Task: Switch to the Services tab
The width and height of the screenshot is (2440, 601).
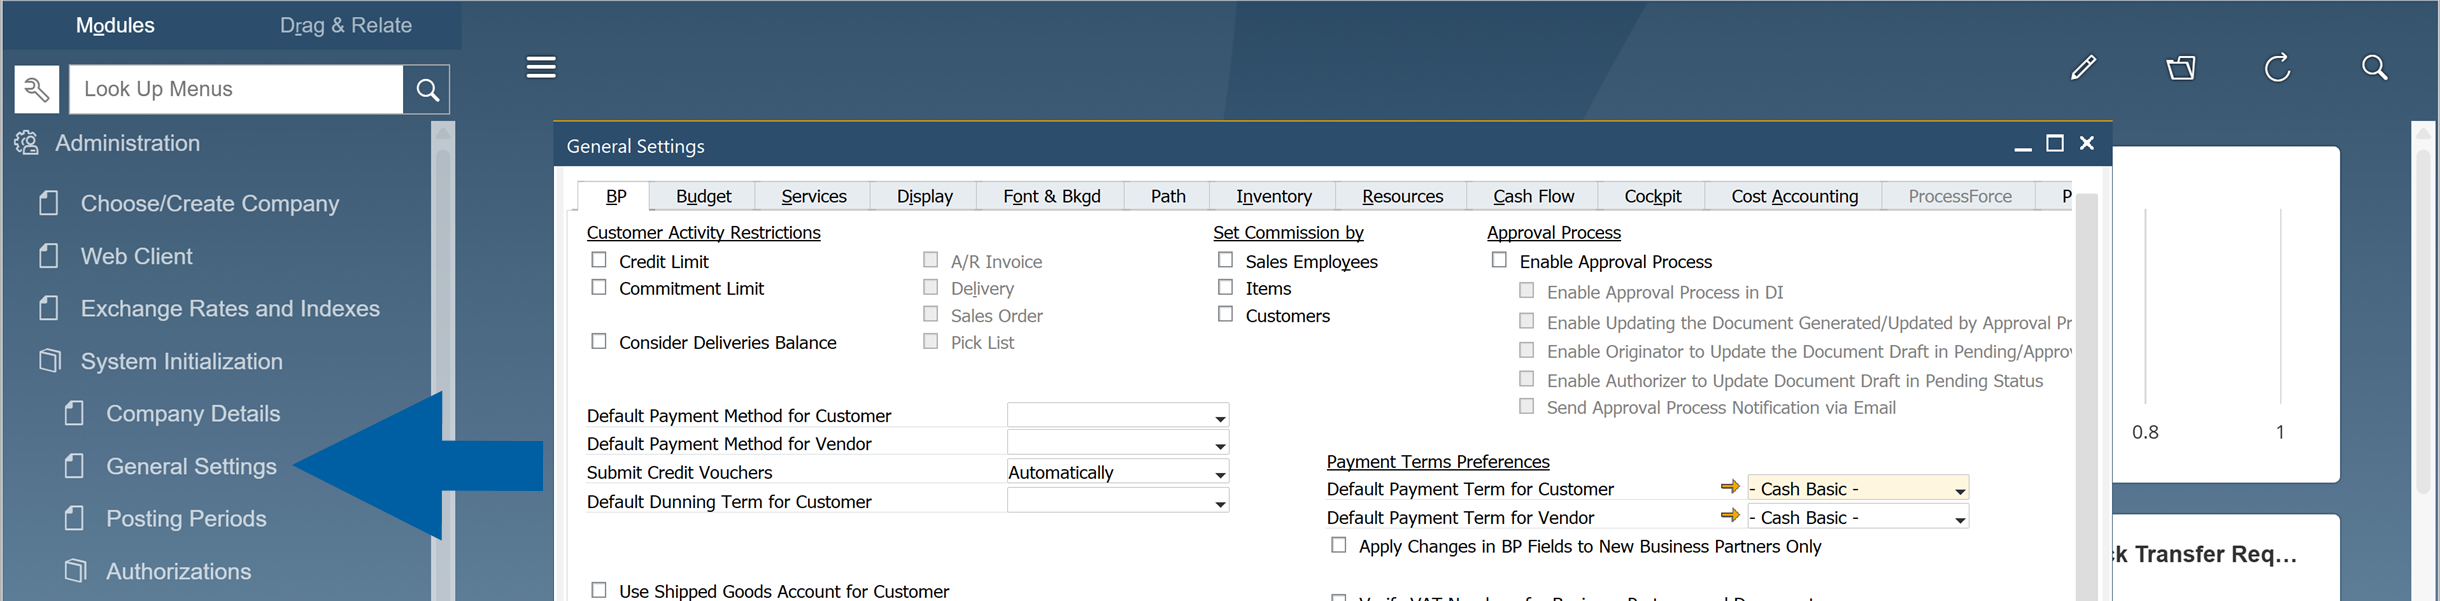Action: (813, 196)
